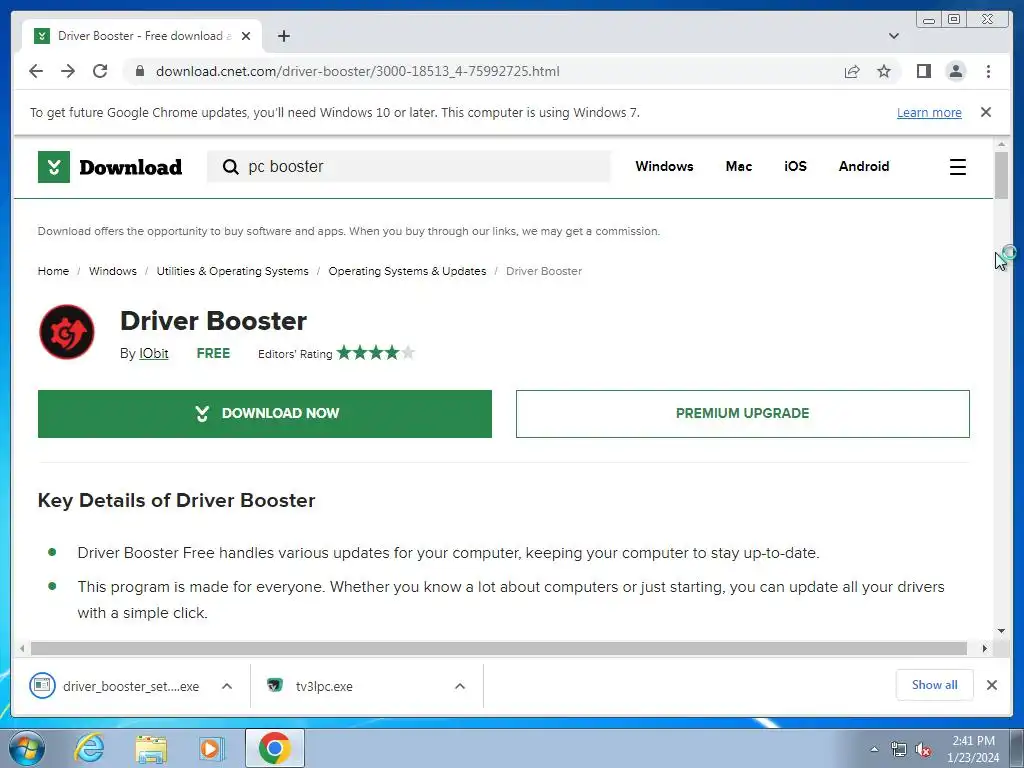Screen dimensions: 1024x768
Task: Open the Android navigation item
Action: click(x=863, y=167)
